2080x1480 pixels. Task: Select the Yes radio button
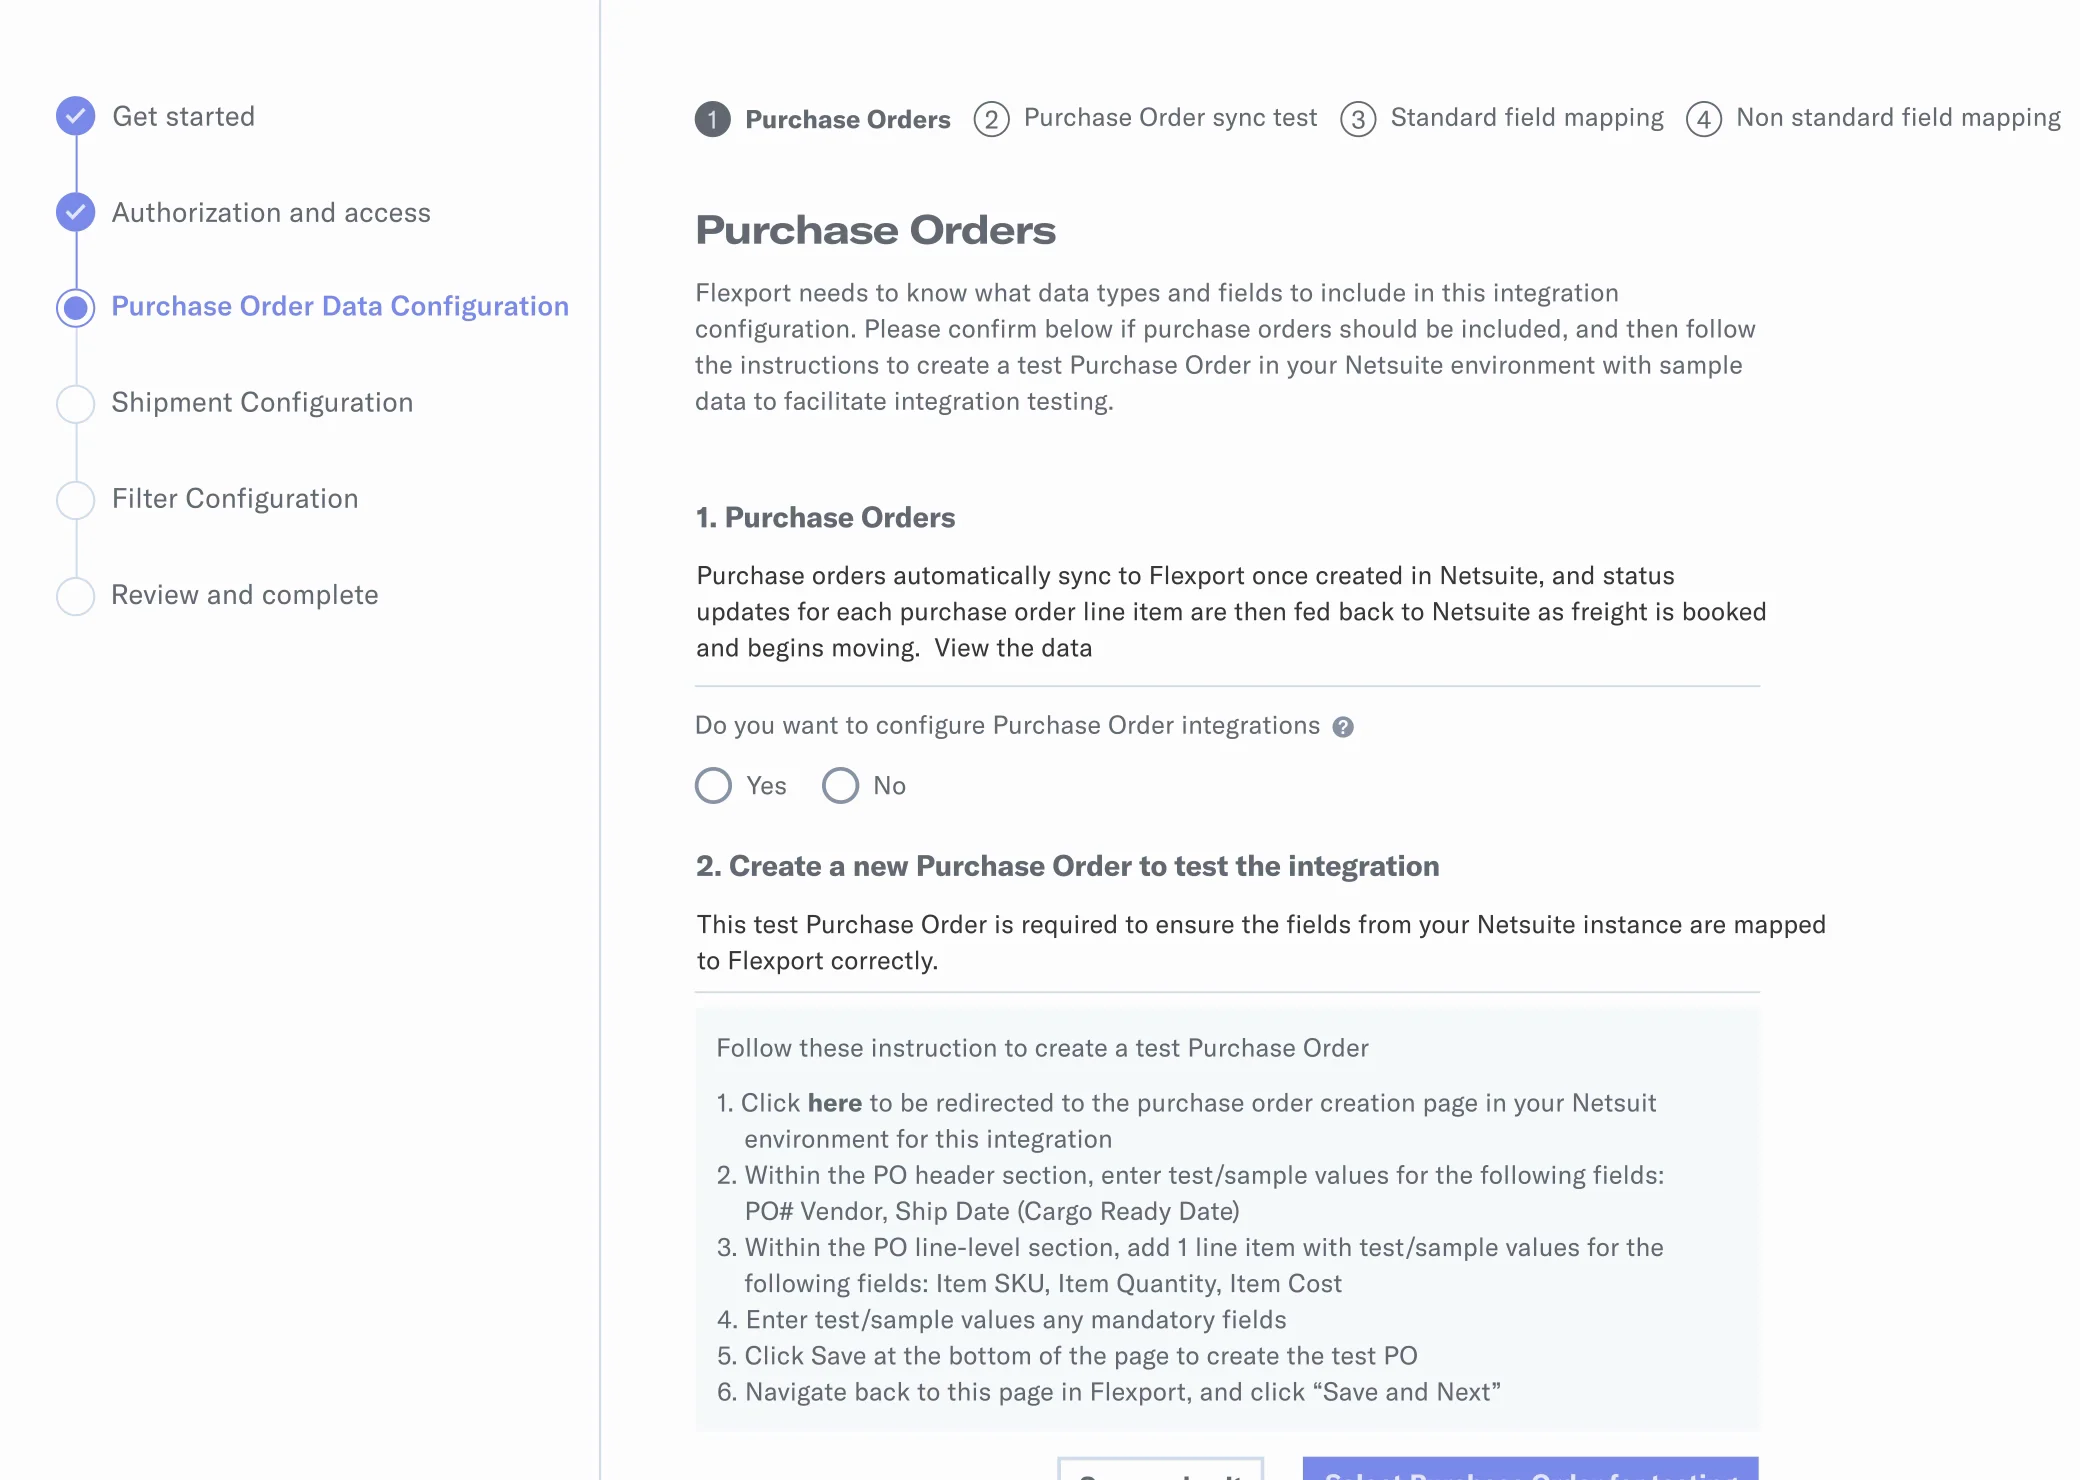[714, 785]
